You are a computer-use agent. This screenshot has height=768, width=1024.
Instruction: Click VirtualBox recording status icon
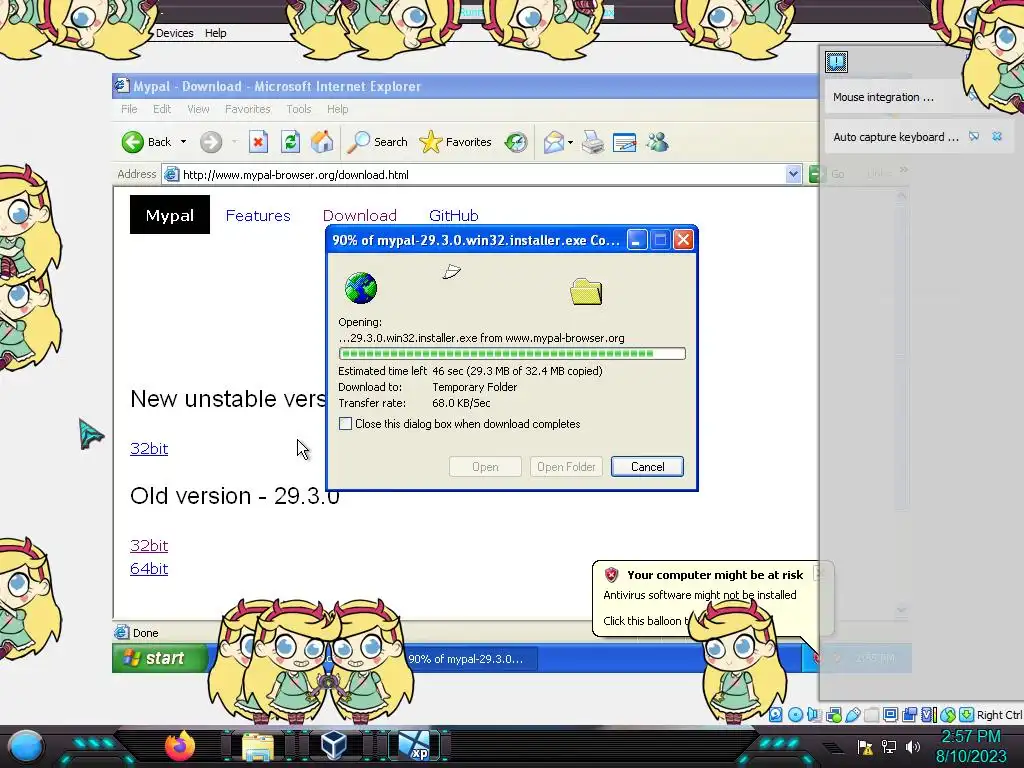tap(909, 714)
